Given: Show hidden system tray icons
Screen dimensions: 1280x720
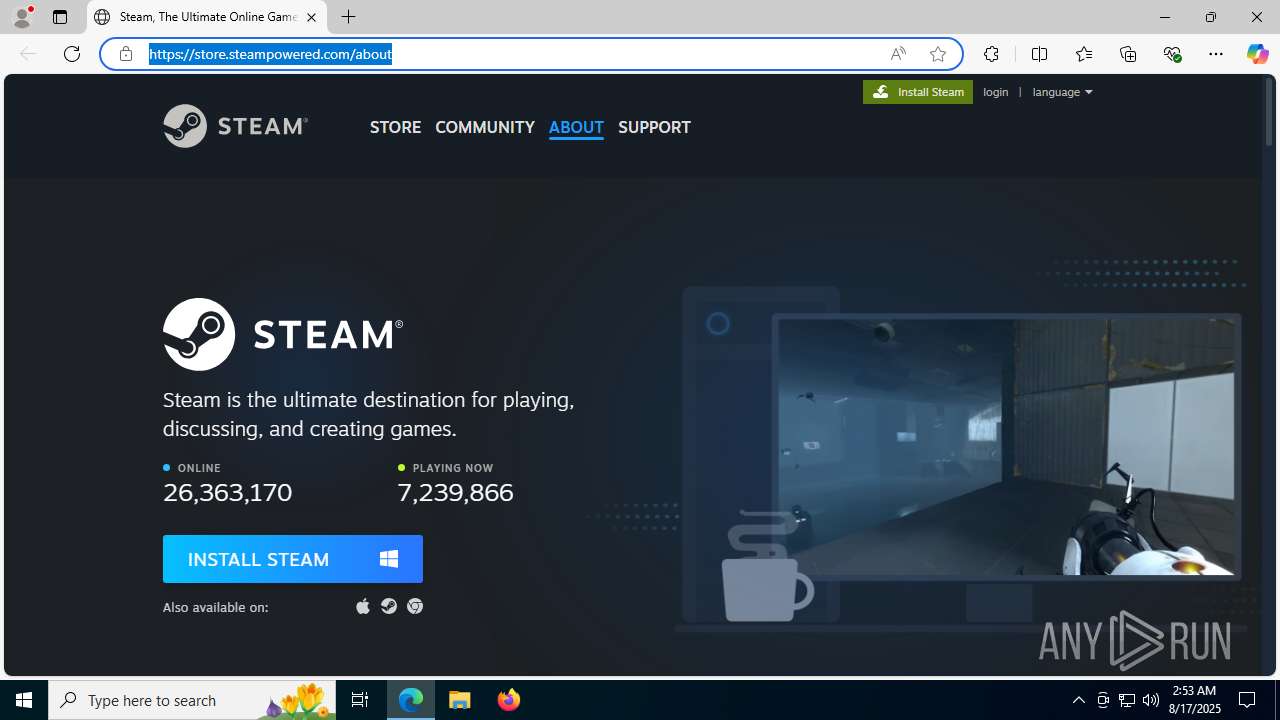Looking at the screenshot, I should click(x=1078, y=700).
